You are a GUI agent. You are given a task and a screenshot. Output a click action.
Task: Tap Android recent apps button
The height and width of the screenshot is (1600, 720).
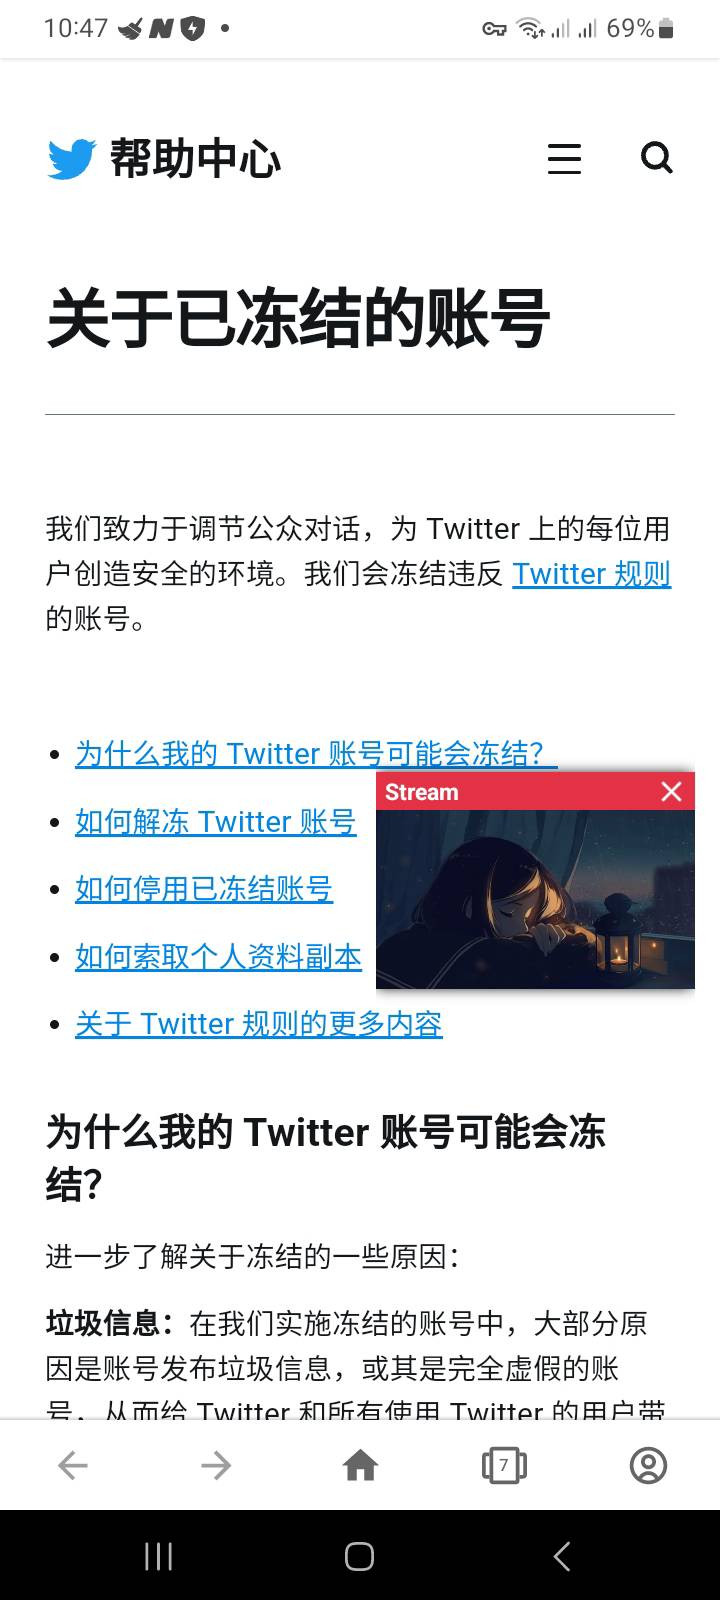tap(158, 1556)
